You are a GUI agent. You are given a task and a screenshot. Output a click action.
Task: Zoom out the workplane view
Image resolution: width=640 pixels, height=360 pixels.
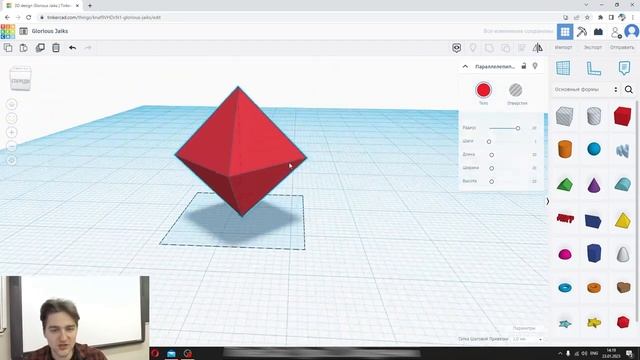pos(12,146)
